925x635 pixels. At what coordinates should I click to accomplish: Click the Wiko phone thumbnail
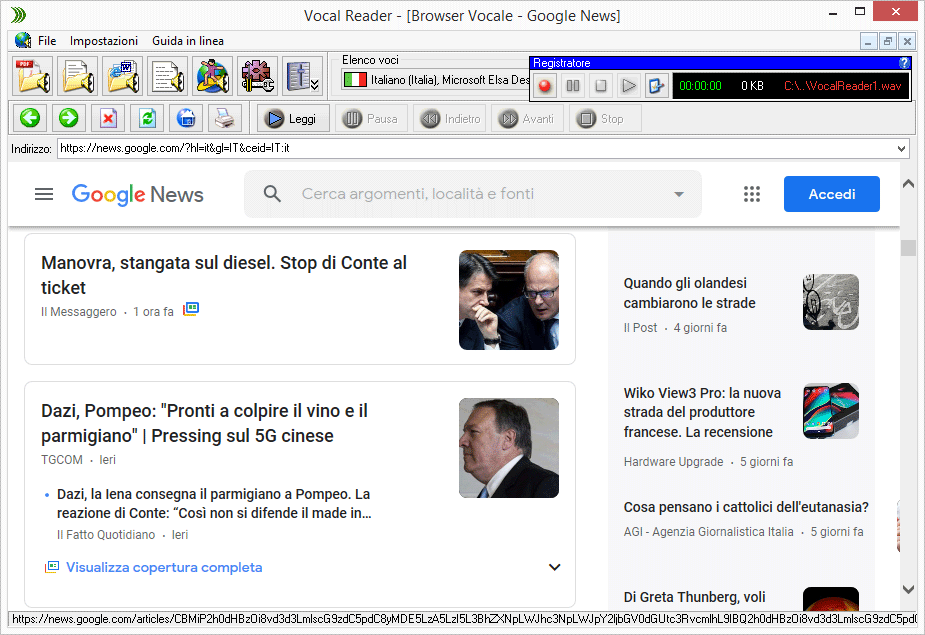pos(831,411)
